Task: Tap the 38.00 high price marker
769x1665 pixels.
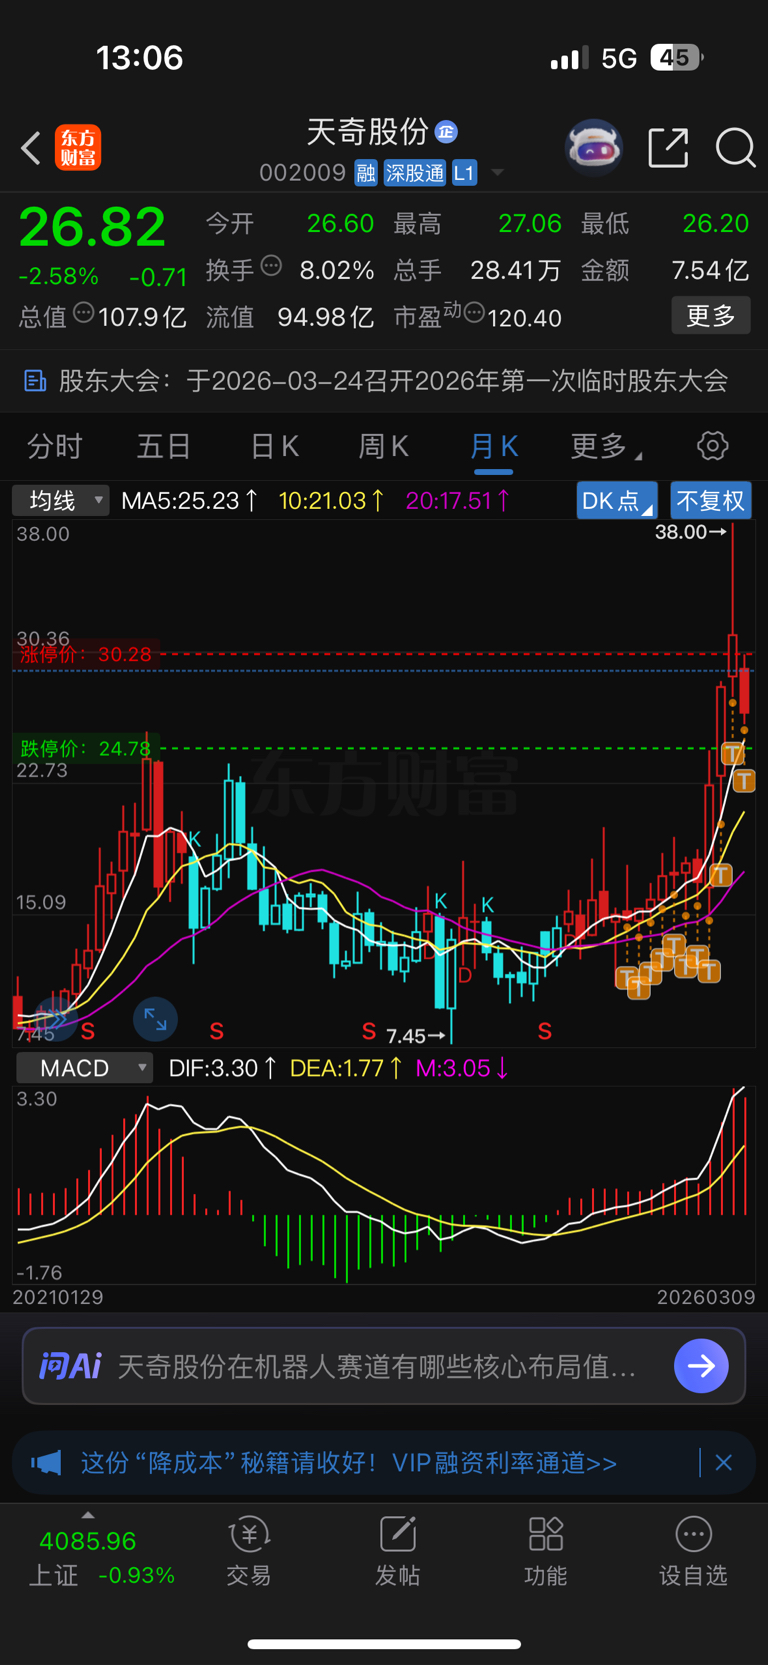Action: click(x=690, y=532)
